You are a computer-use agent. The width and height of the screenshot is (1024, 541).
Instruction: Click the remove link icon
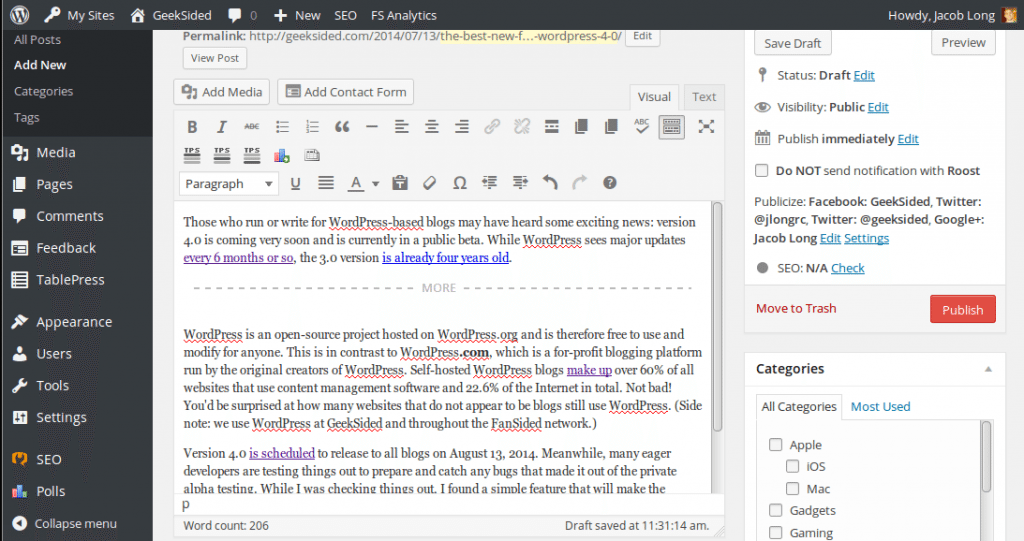[x=522, y=127]
